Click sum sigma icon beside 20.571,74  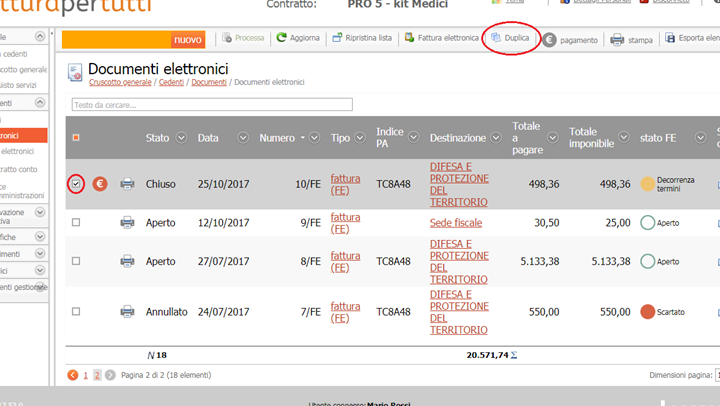tap(514, 355)
